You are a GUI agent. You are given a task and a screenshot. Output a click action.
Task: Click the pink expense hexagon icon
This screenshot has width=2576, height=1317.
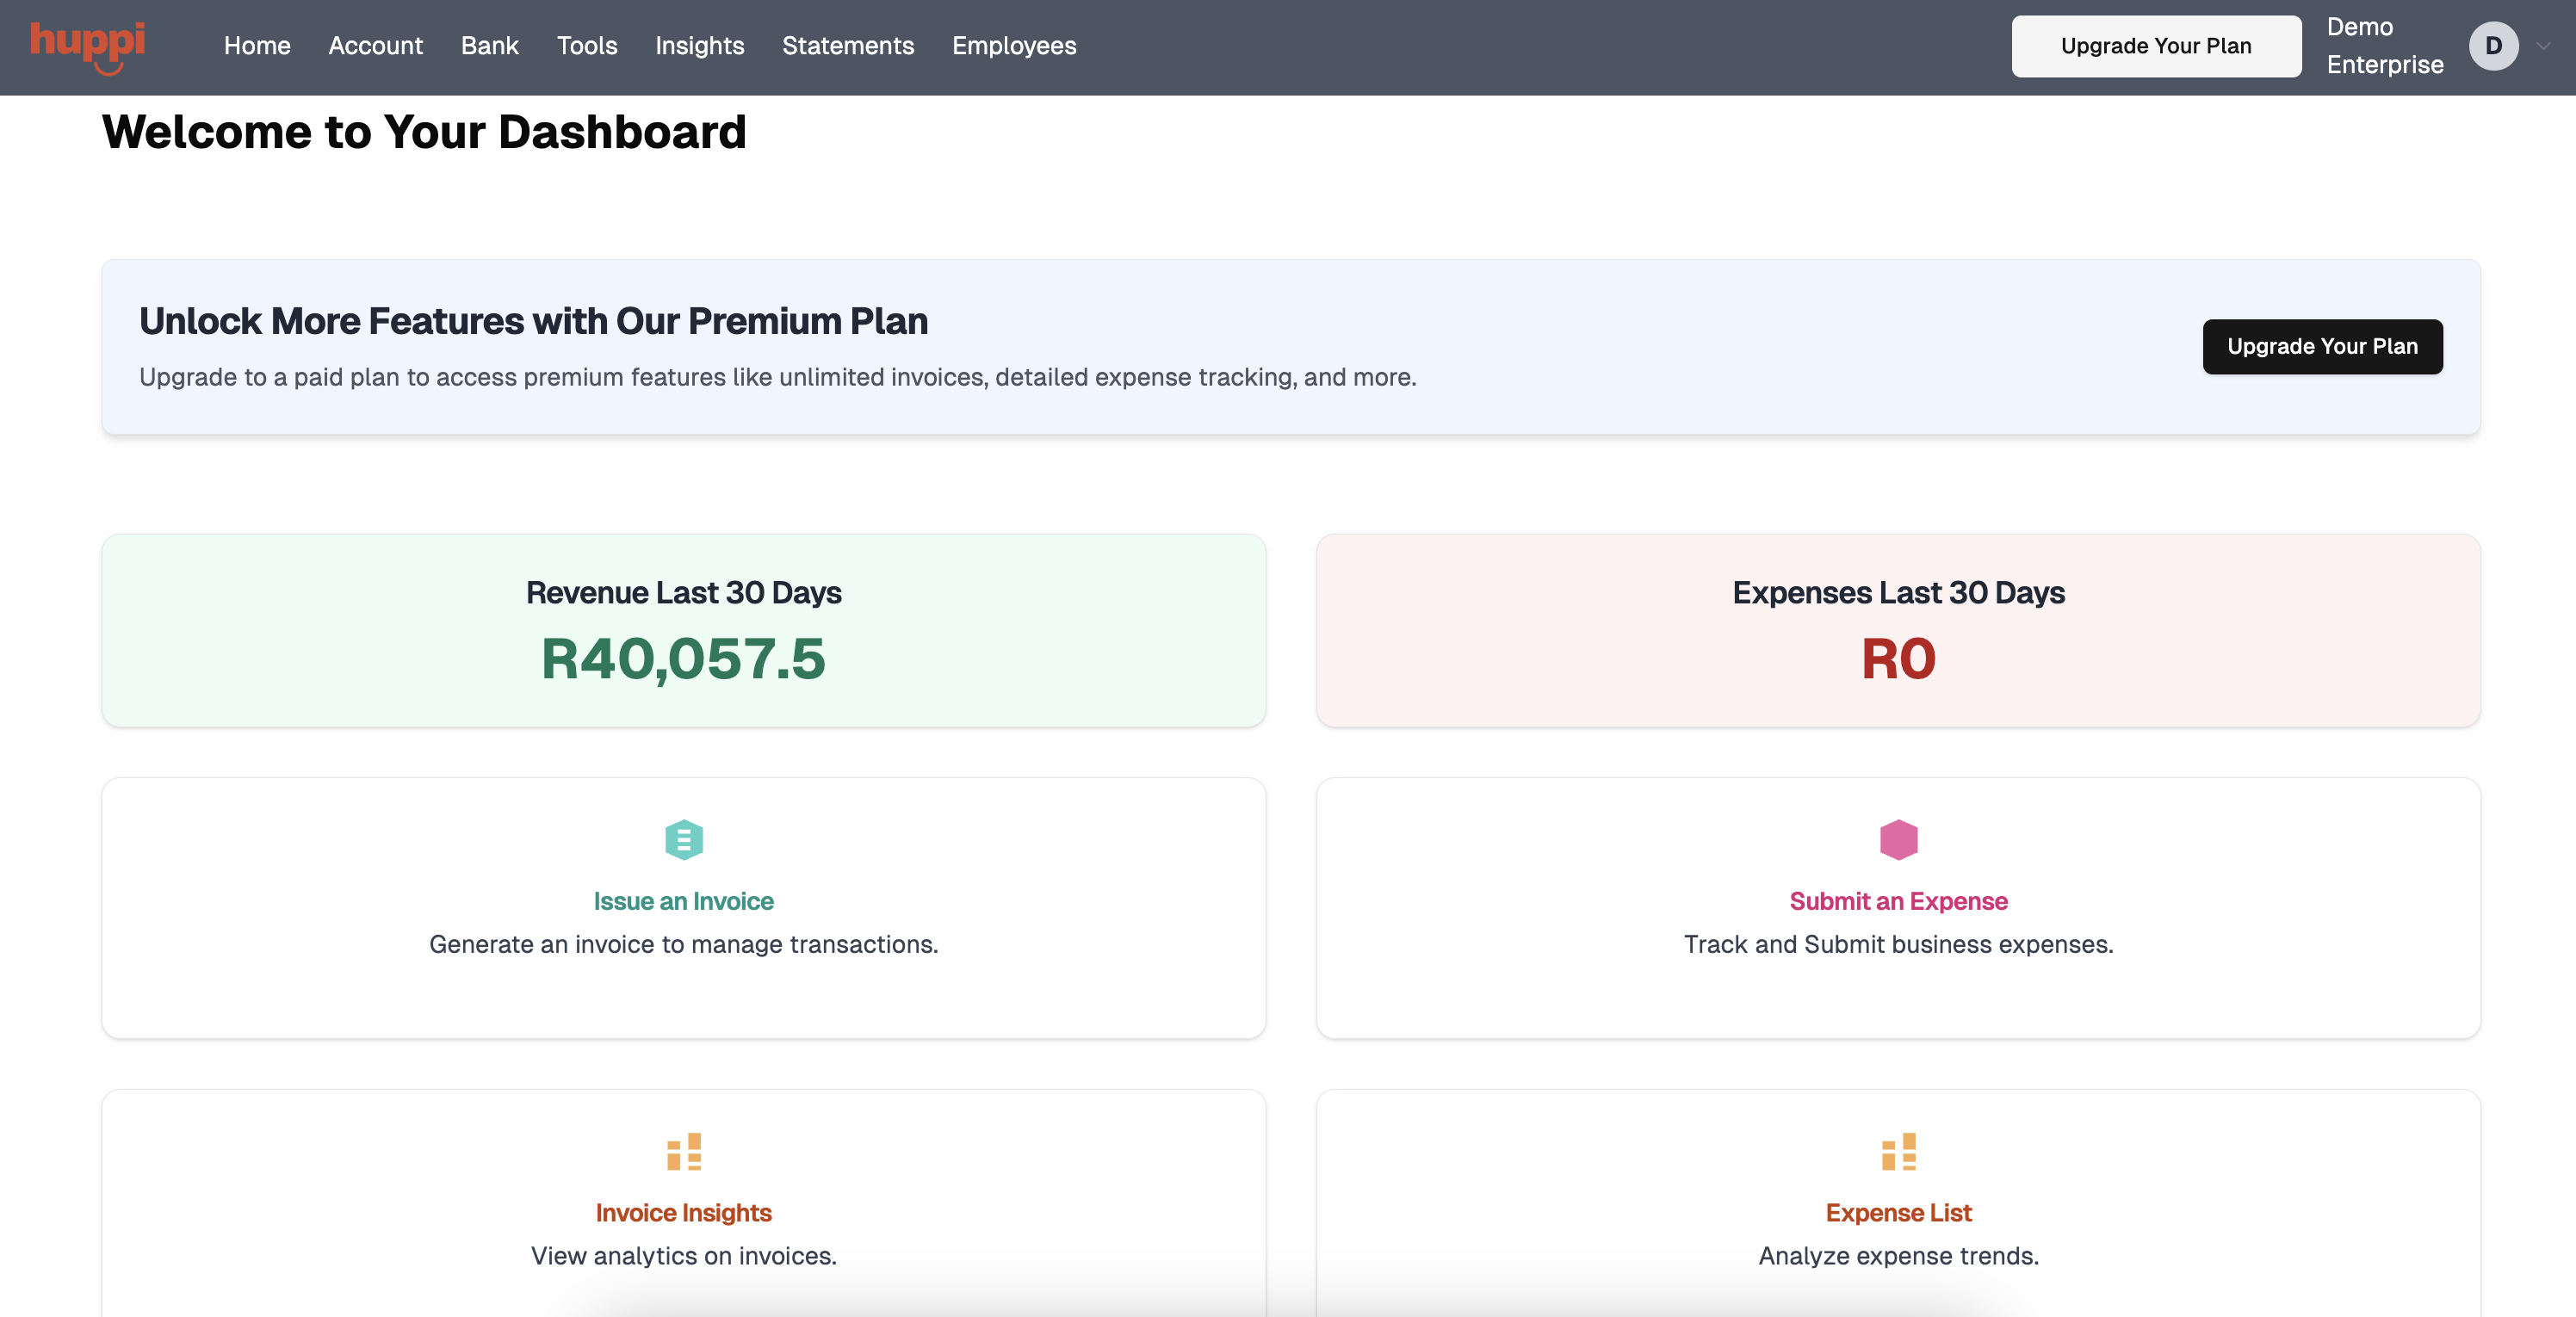click(1898, 839)
